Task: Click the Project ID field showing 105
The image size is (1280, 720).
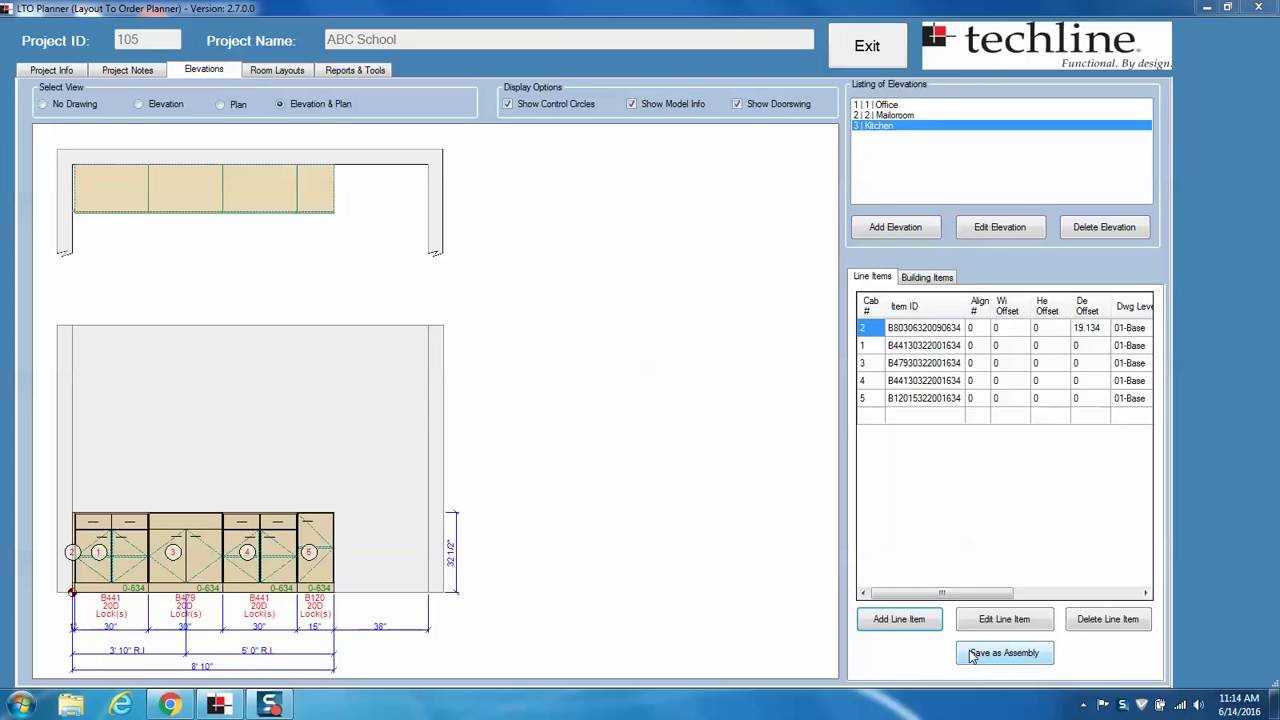Action: point(147,40)
